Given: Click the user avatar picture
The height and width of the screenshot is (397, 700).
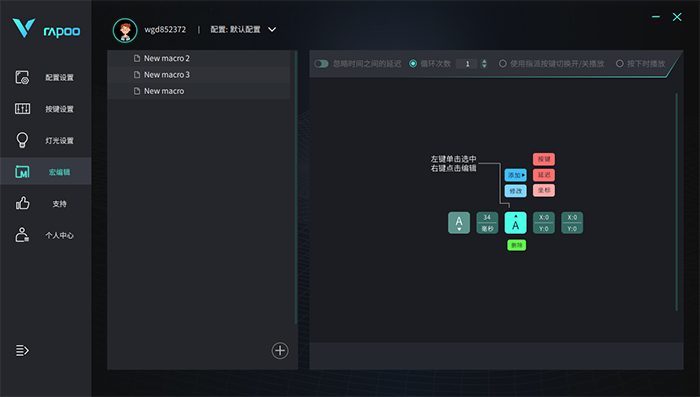Looking at the screenshot, I should click(x=125, y=30).
